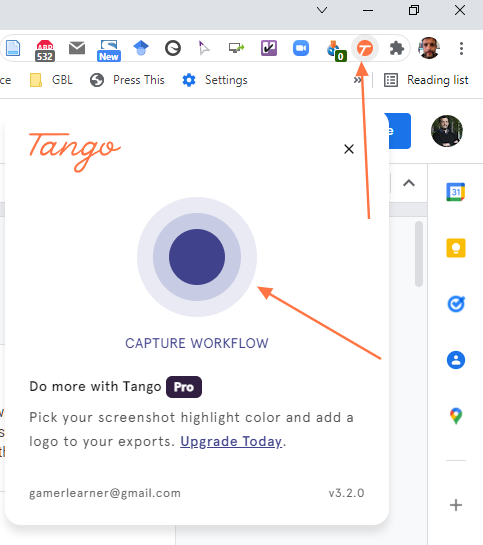Click the blue document icon in toolbar
This screenshot has width=483, height=545.
click(x=13, y=48)
